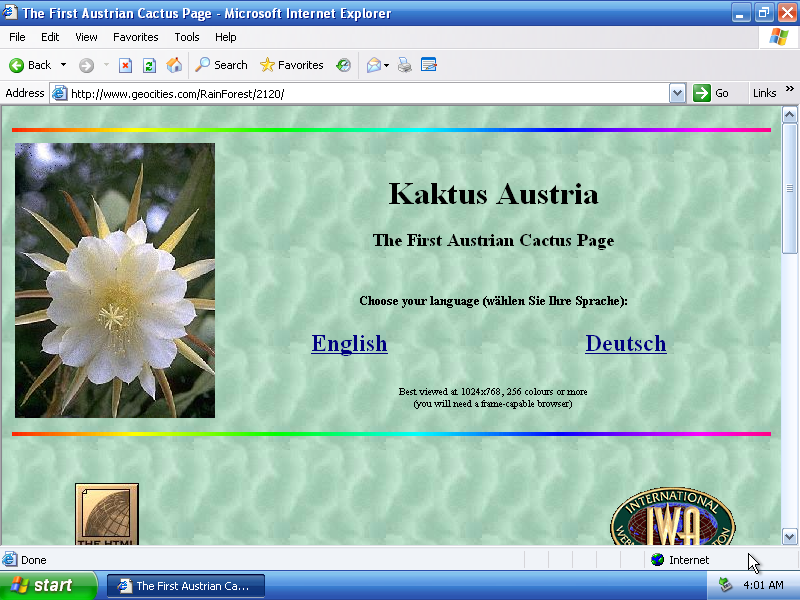Open the View menu

[x=86, y=37]
